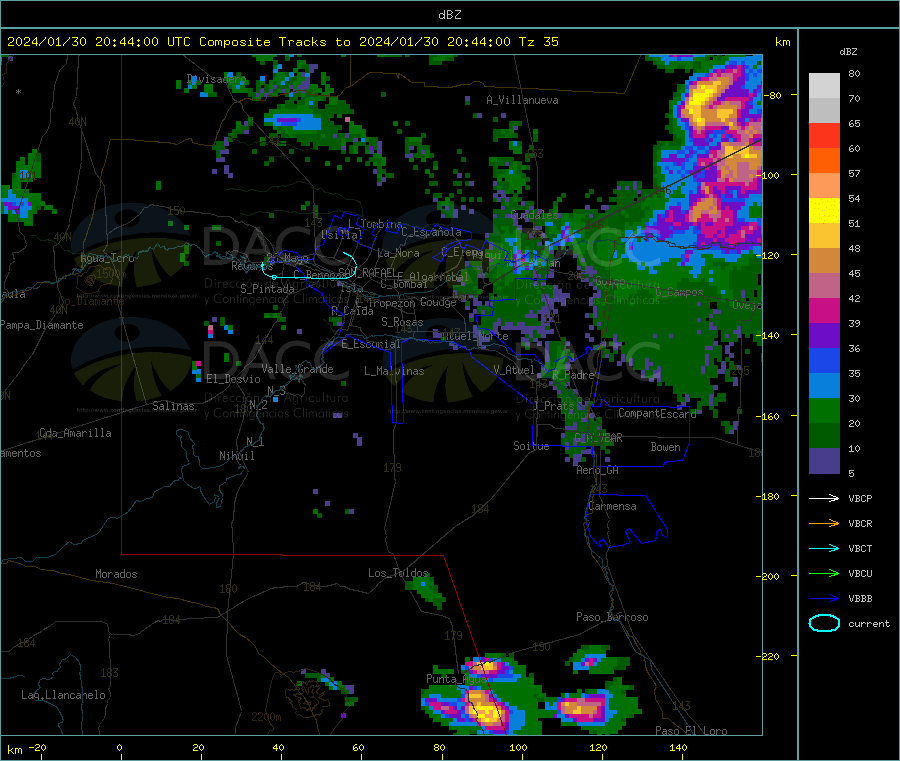900x761 pixels.
Task: Pick the magenta 42 dBZ color swatch
Action: coord(824,310)
